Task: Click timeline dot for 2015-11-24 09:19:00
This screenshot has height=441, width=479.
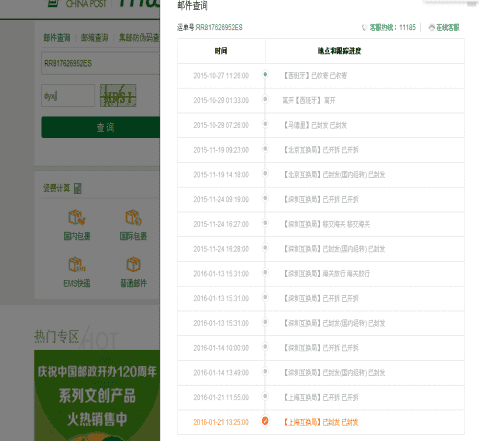Action: pos(265,198)
